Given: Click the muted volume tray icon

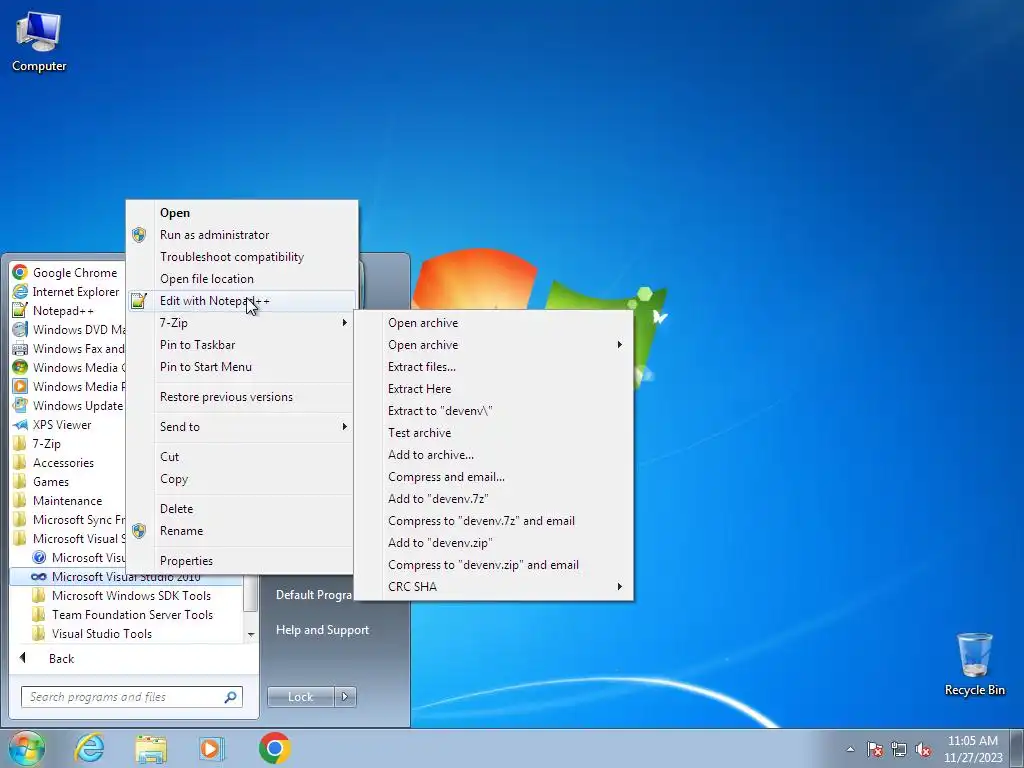Looking at the screenshot, I should [923, 749].
